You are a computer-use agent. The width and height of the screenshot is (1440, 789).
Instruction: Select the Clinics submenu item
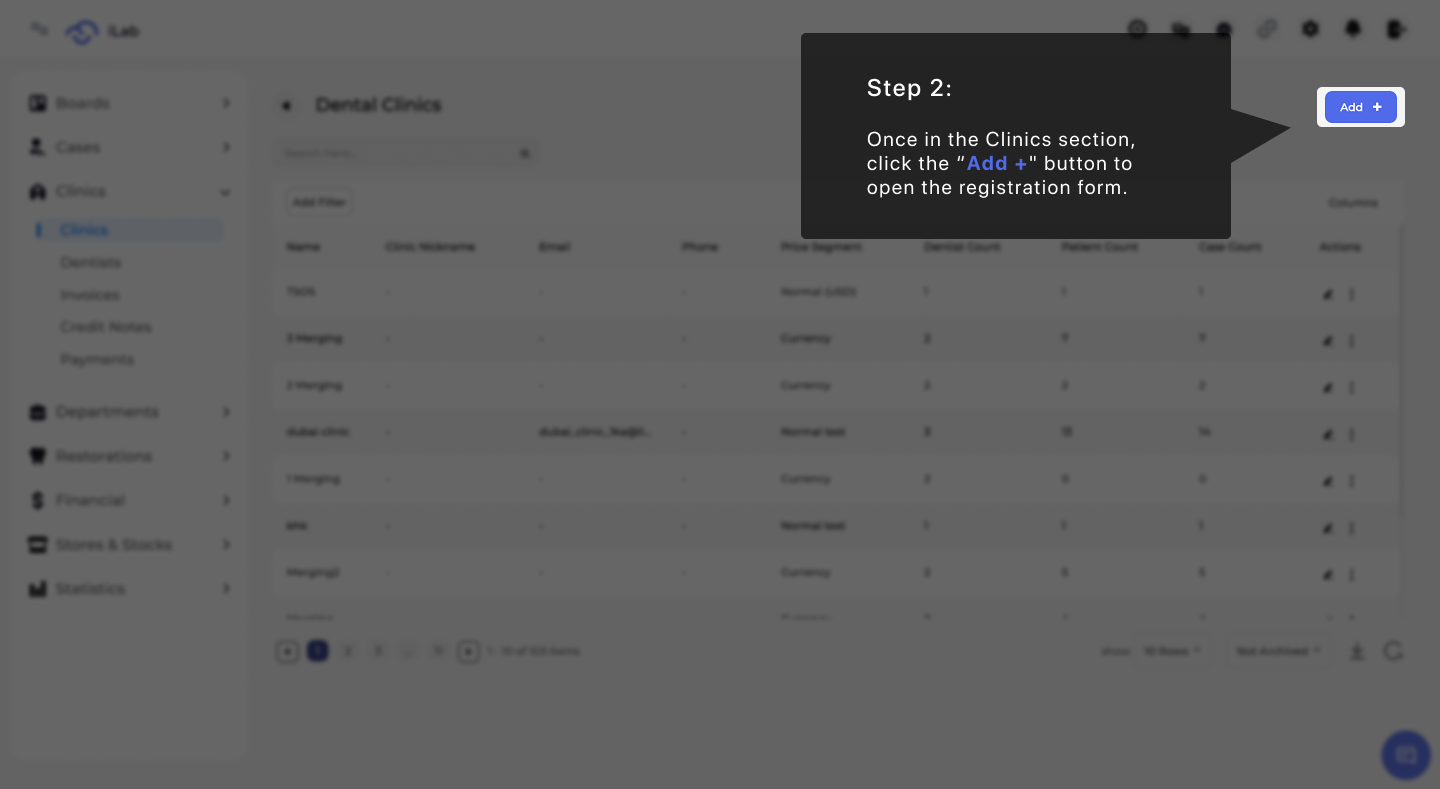(x=128, y=230)
